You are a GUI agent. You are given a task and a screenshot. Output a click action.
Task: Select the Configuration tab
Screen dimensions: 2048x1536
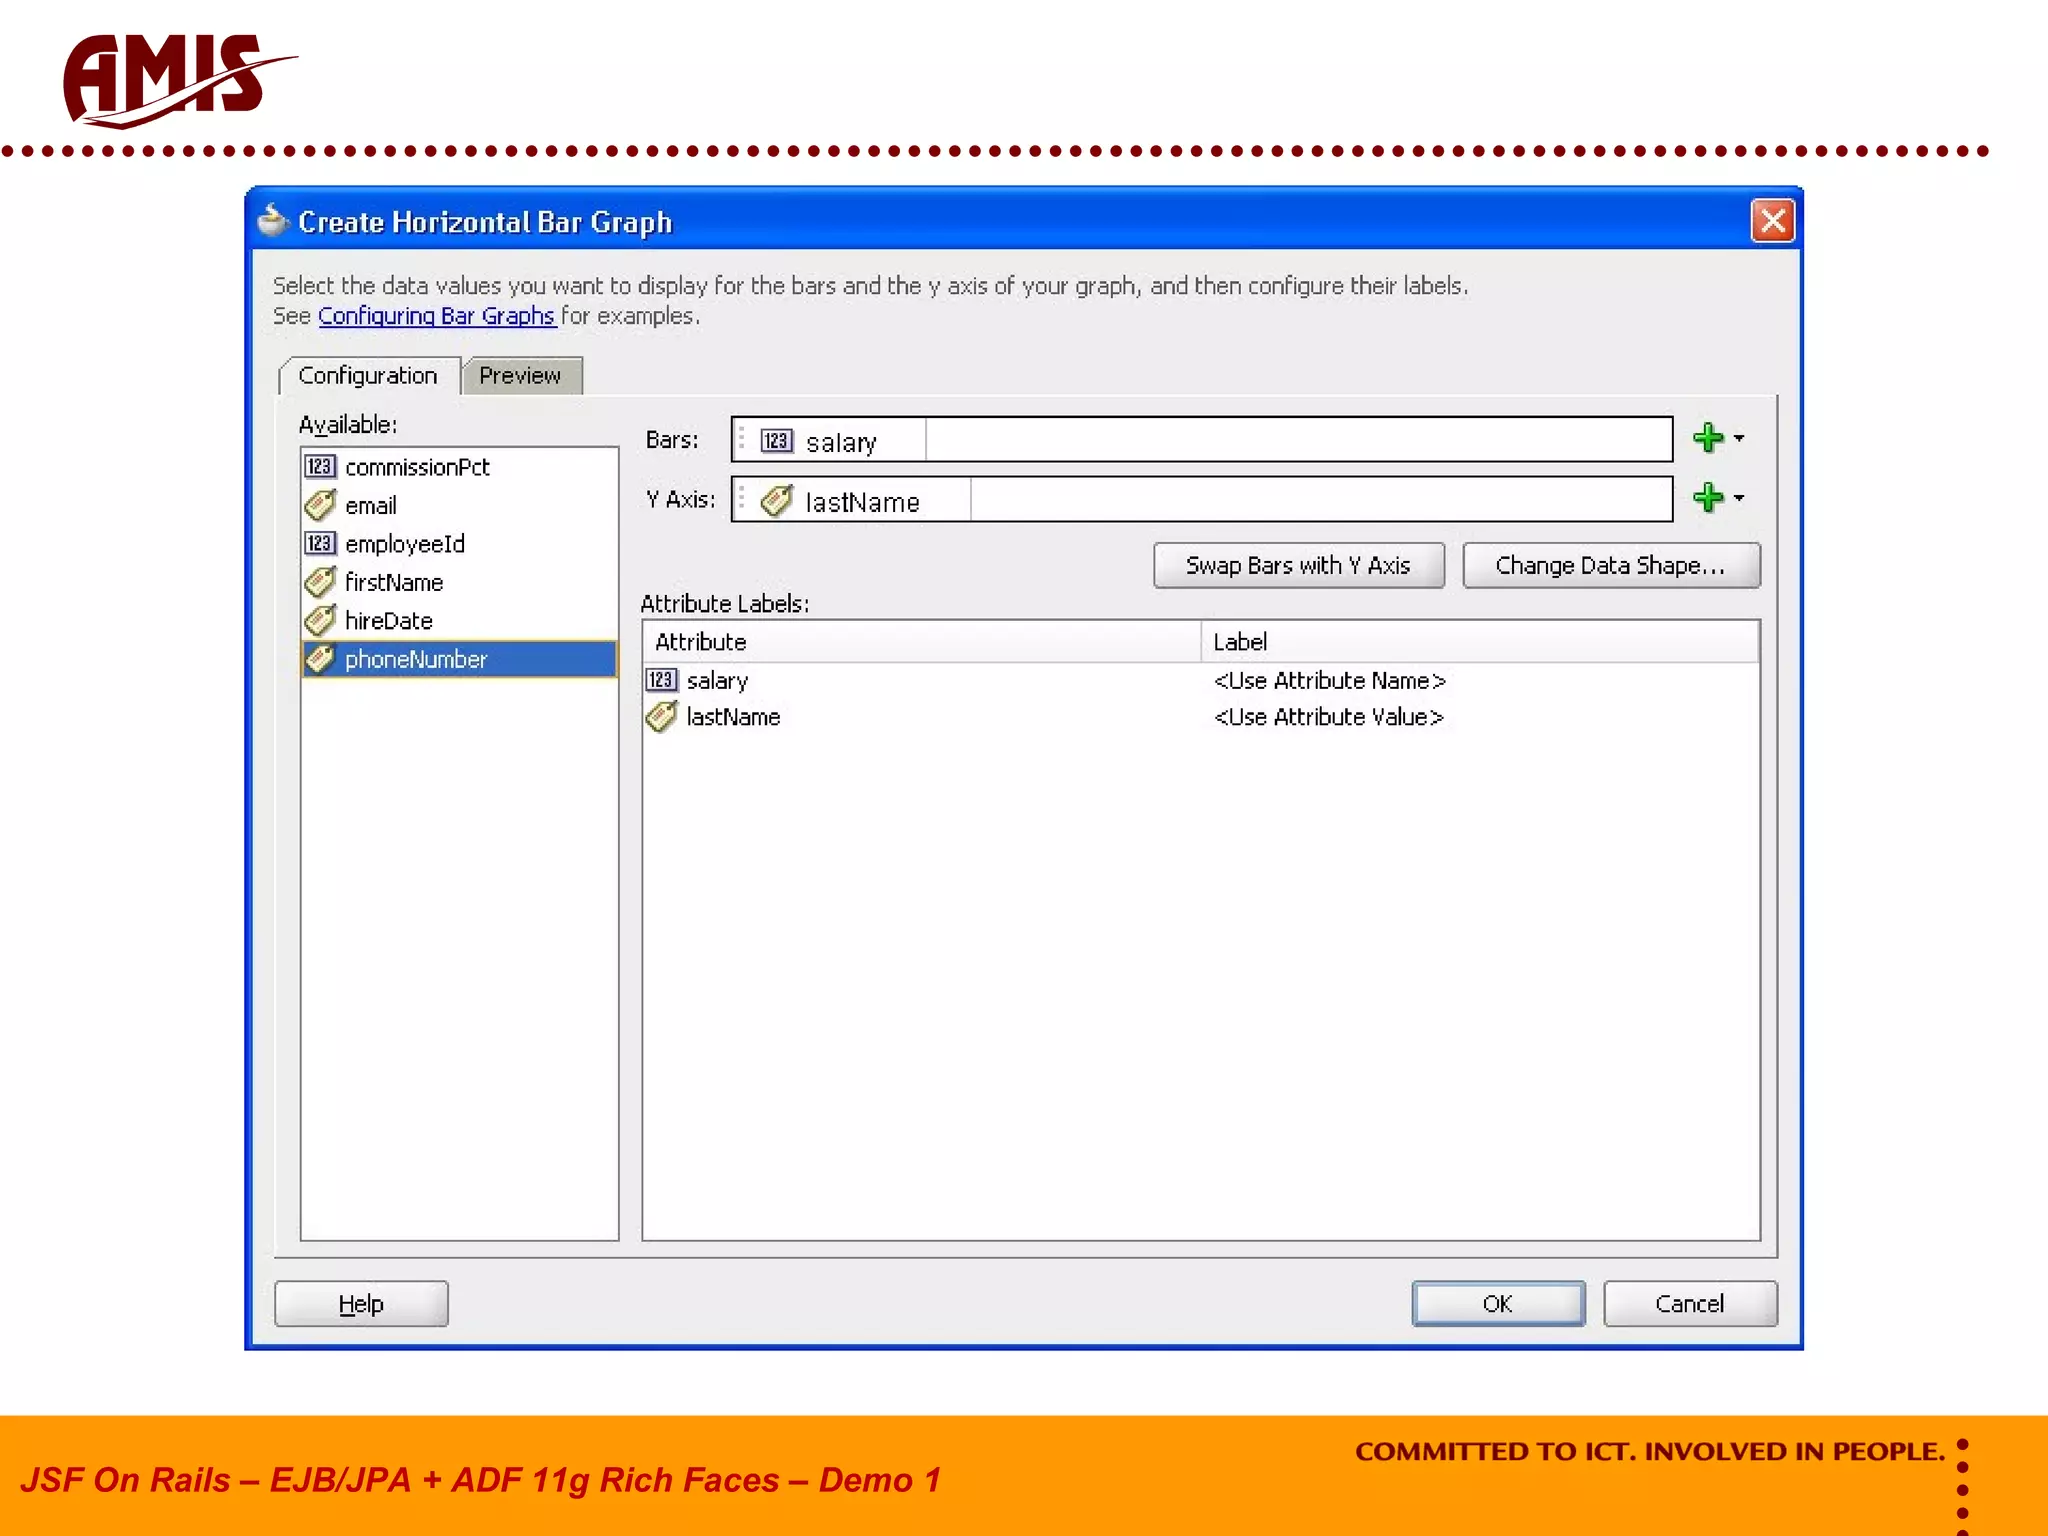pyautogui.click(x=368, y=376)
